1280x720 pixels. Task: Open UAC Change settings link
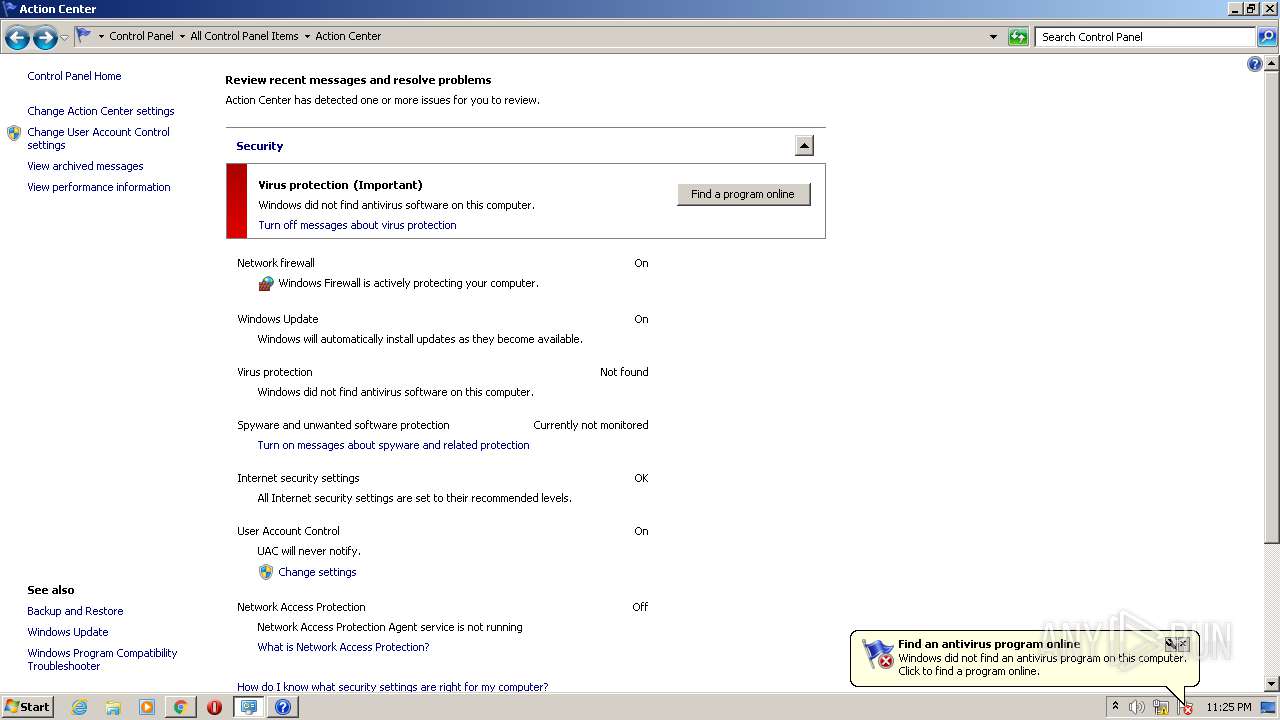click(x=317, y=572)
